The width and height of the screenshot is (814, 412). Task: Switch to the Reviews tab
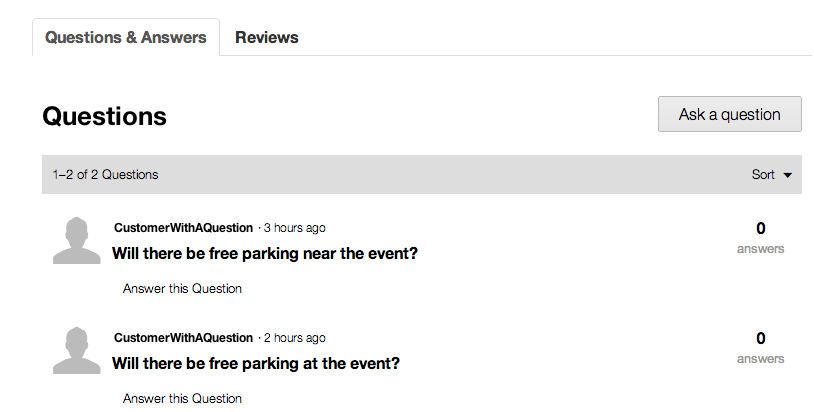(266, 37)
